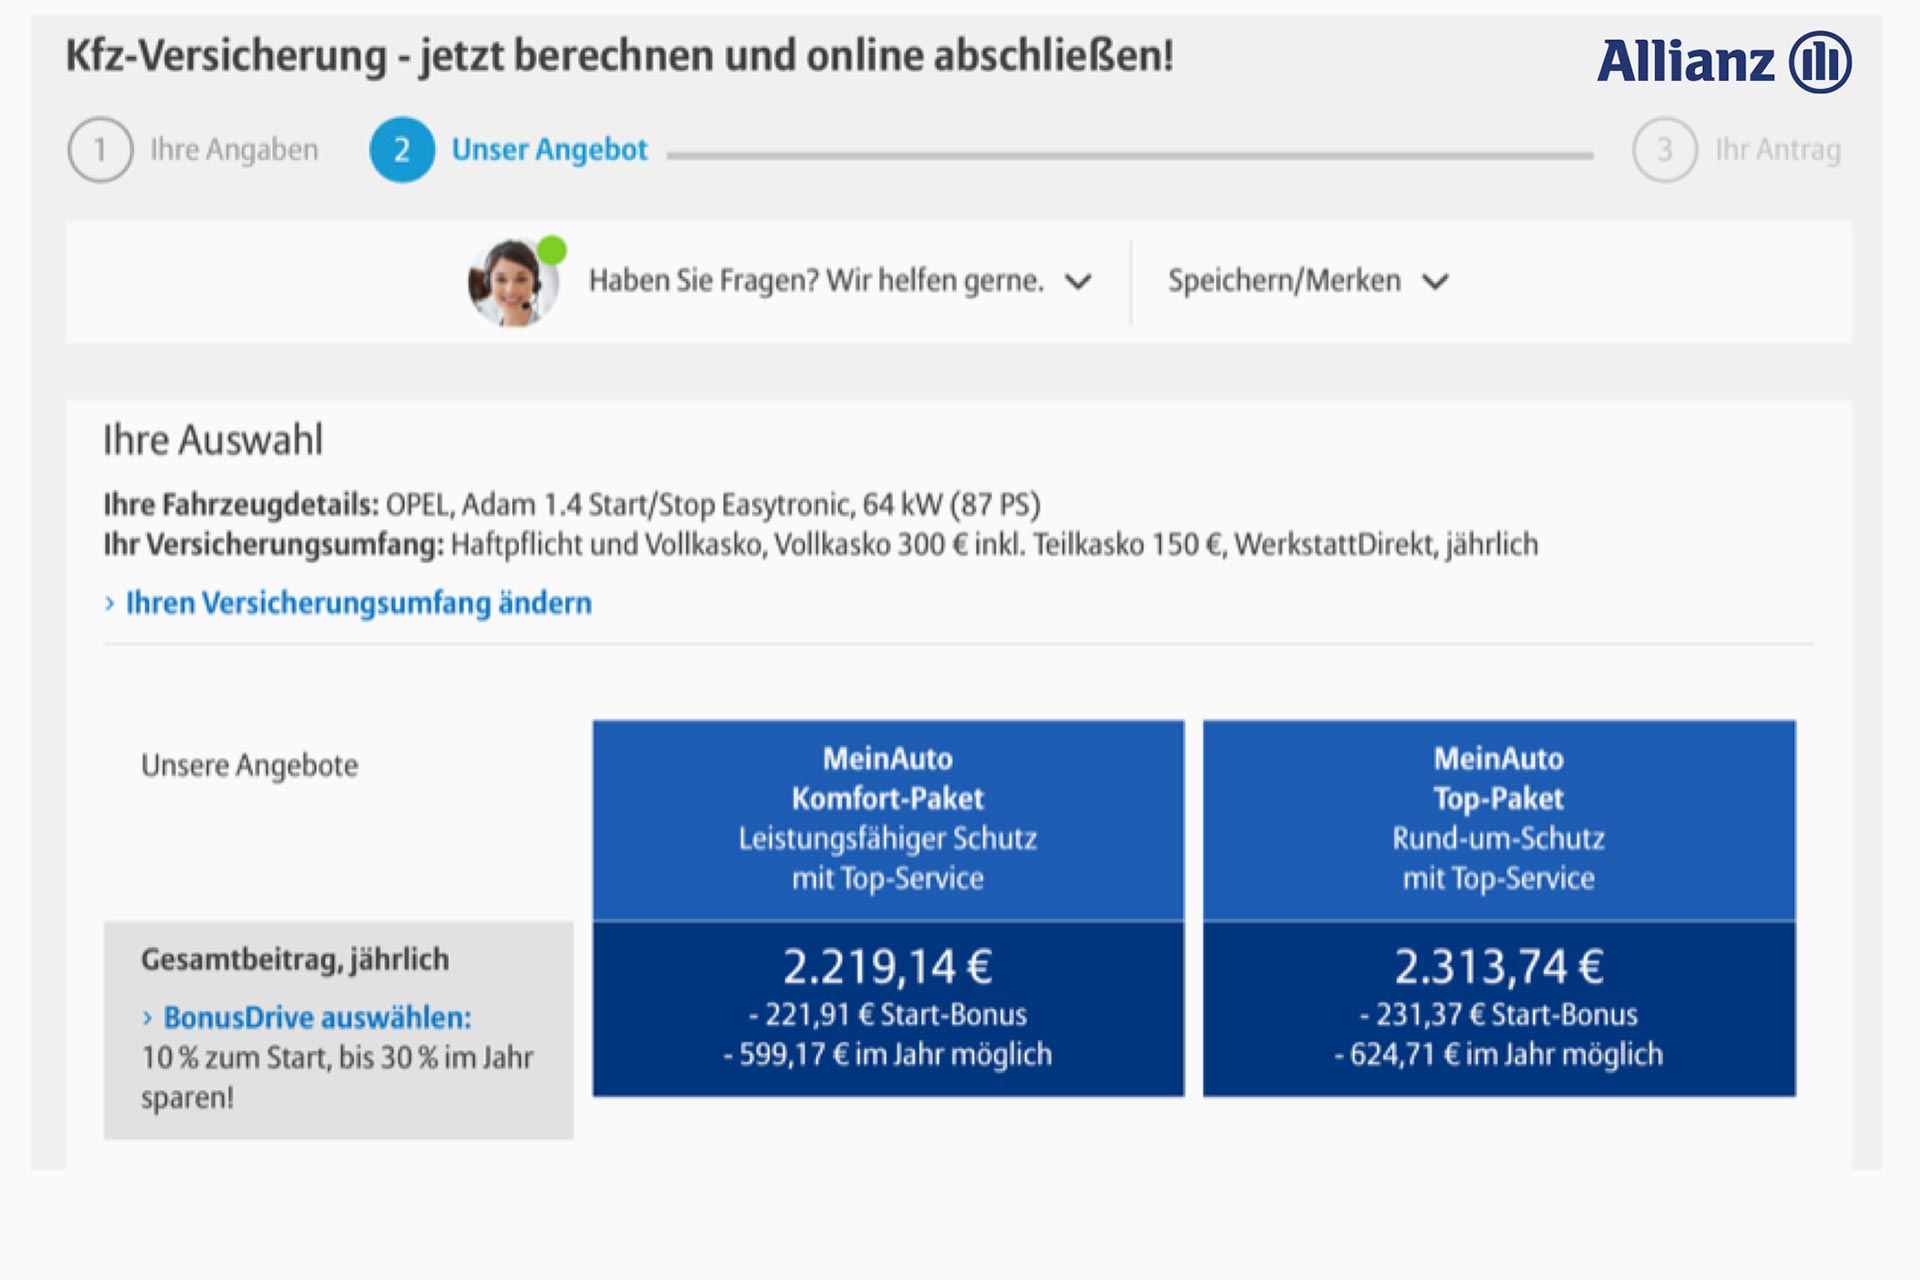This screenshot has width=1920, height=1280.
Task: Click the step progress bar line
Action: (x=1130, y=155)
